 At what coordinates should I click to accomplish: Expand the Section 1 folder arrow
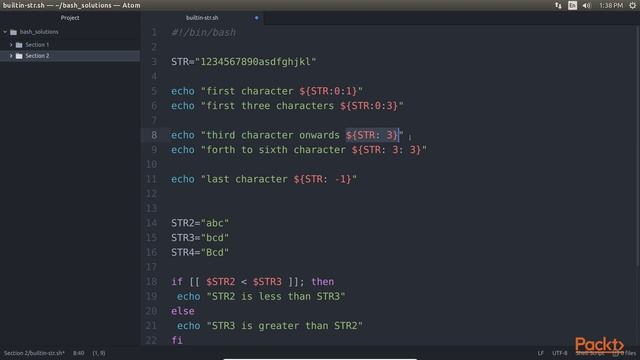click(11, 44)
